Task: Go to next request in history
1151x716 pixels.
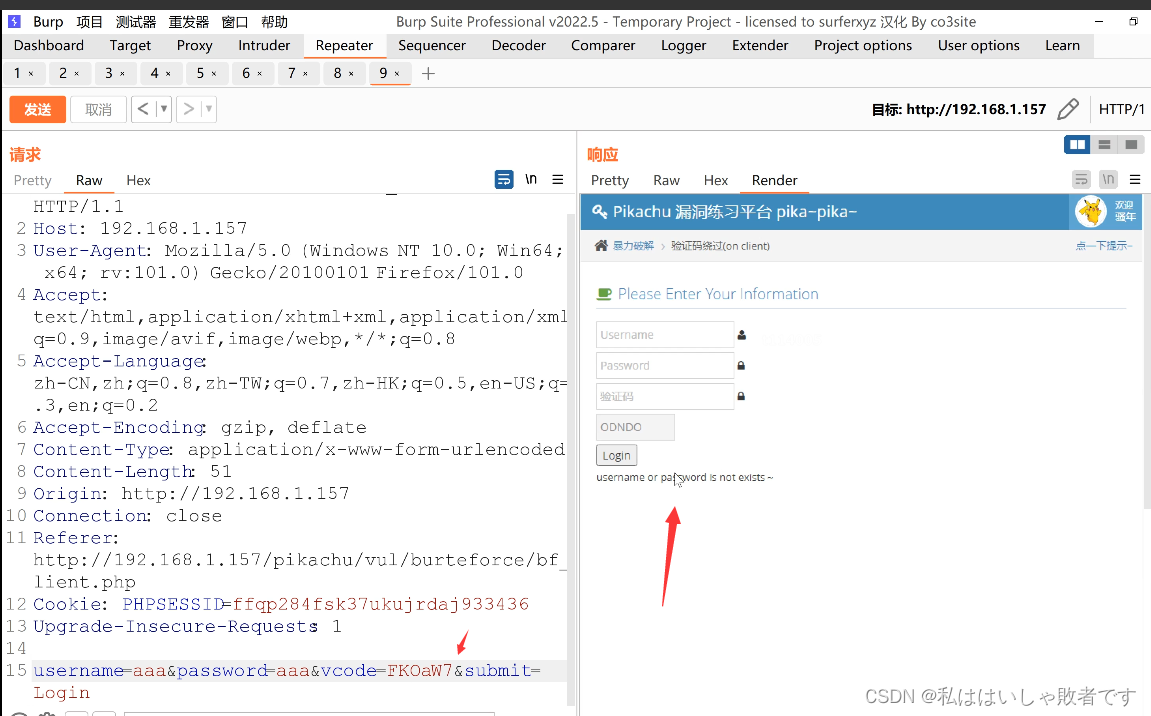Action: click(x=189, y=109)
